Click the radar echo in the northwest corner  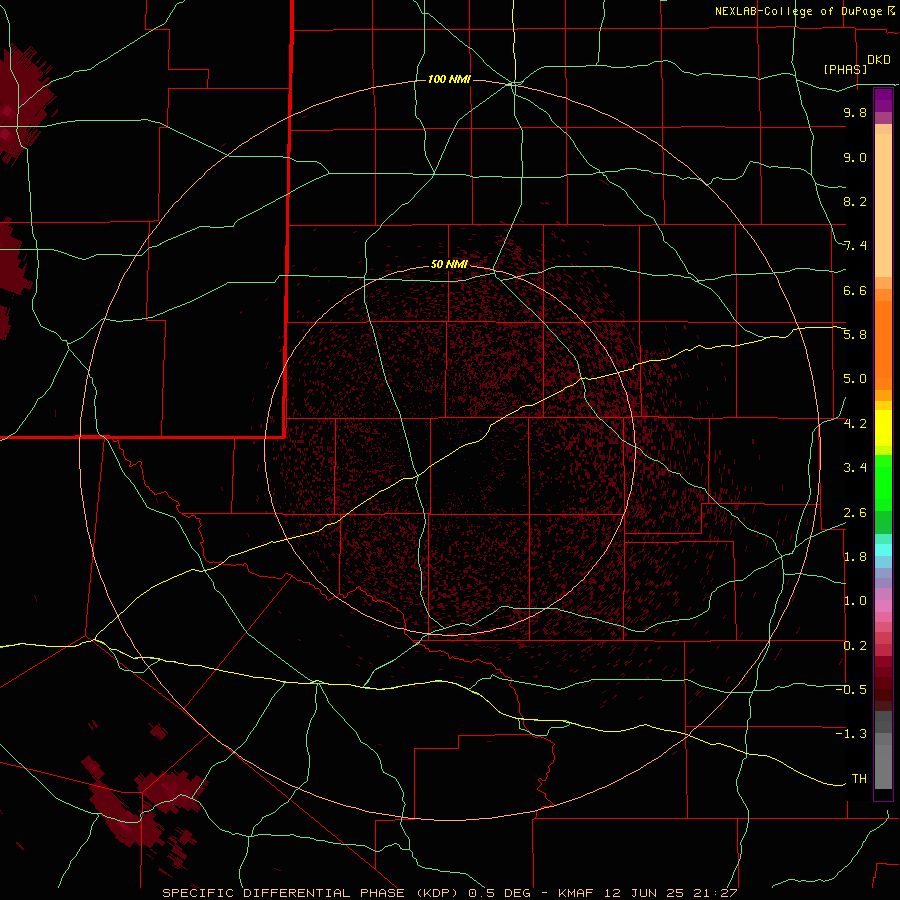pyautogui.click(x=23, y=103)
